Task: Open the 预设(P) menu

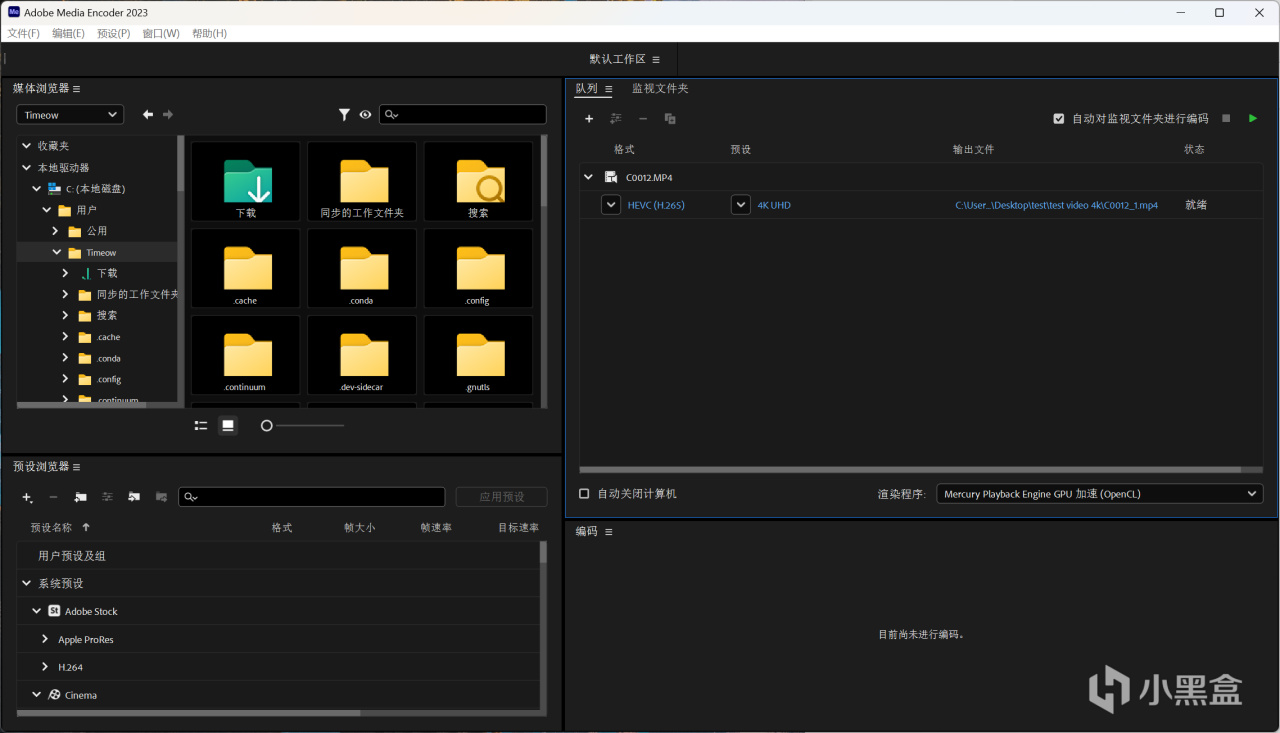Action: 113,33
